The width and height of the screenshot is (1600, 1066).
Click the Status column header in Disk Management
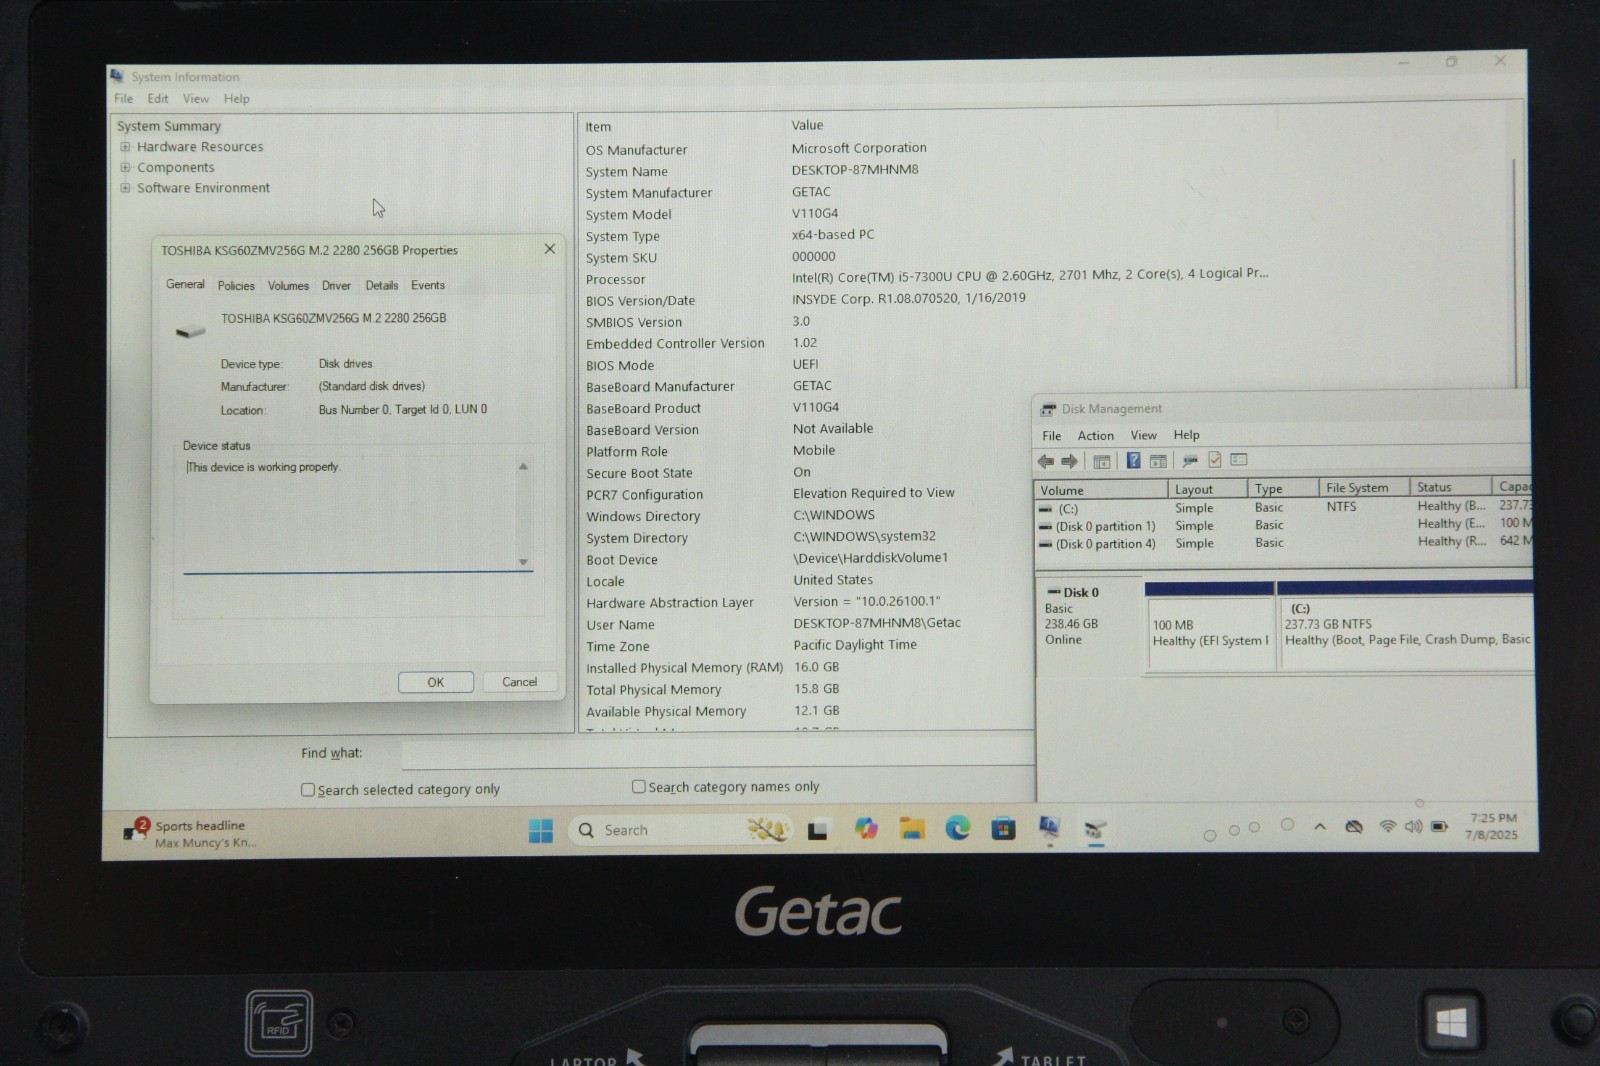1450,487
